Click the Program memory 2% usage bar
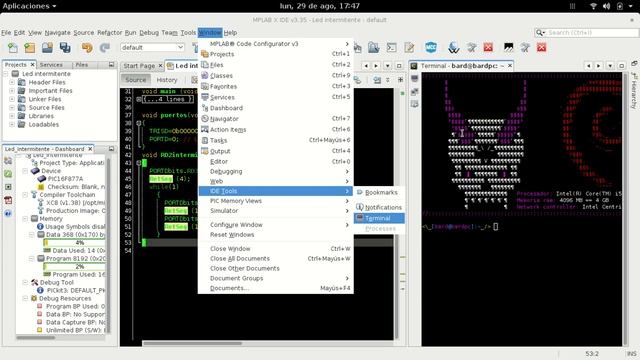This screenshot has width=640, height=360. tap(74, 267)
